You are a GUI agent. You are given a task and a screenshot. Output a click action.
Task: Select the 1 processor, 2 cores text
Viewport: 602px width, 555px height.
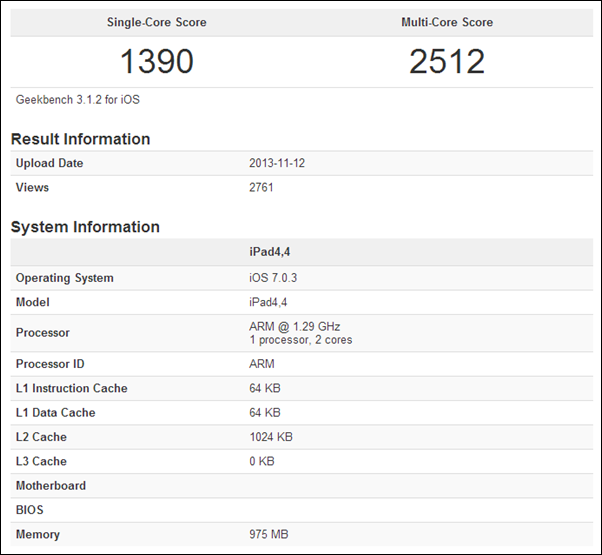(x=301, y=340)
